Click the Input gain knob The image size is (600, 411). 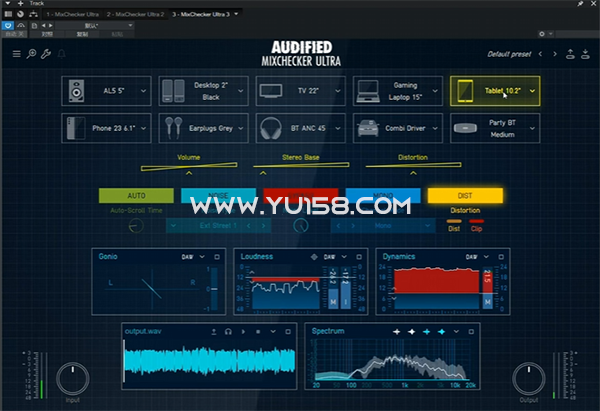[73, 379]
